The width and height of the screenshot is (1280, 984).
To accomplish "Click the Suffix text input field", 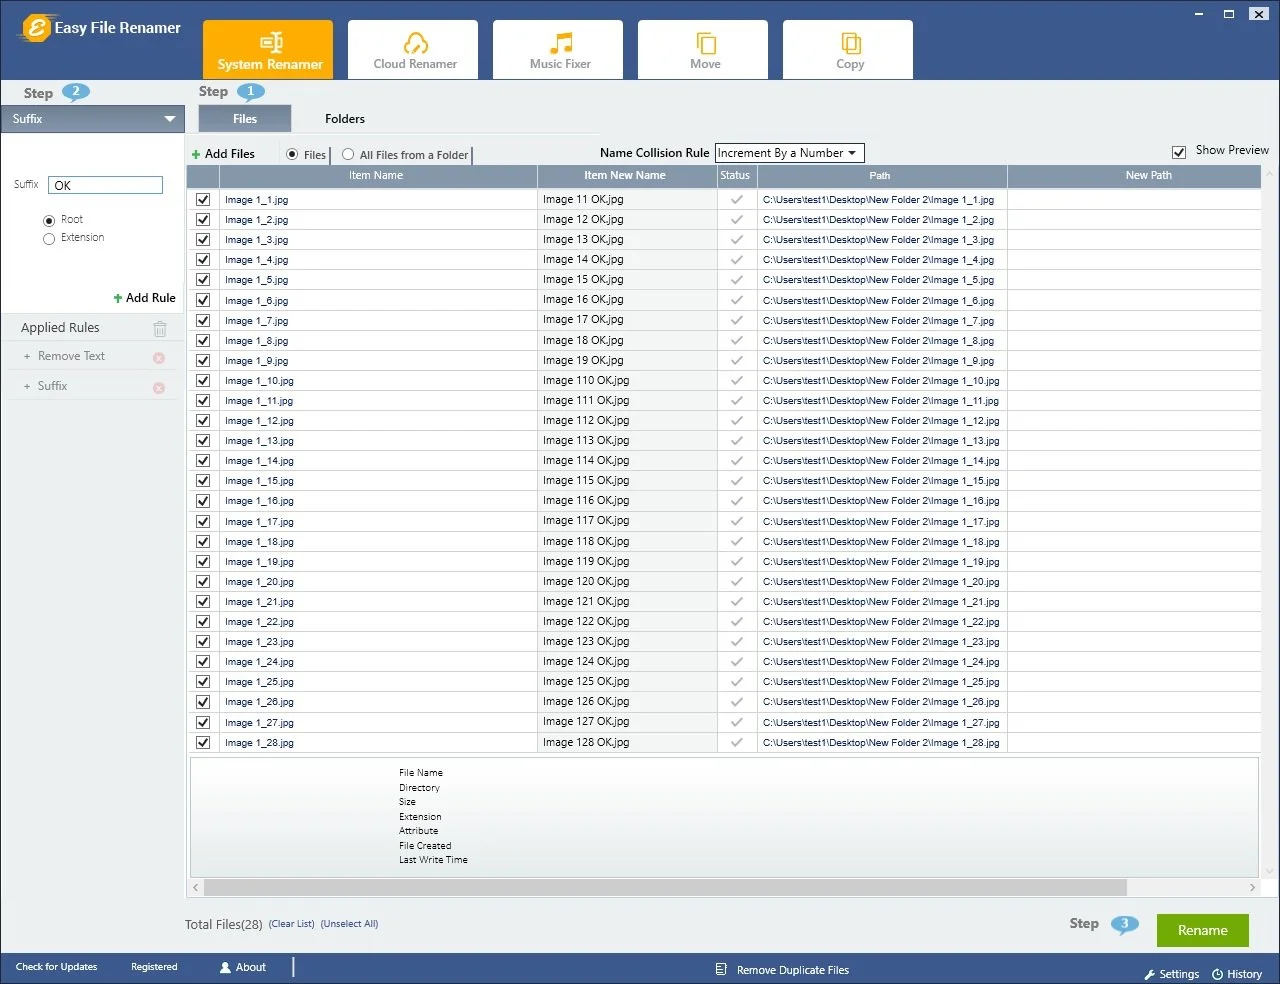I will click(x=105, y=185).
